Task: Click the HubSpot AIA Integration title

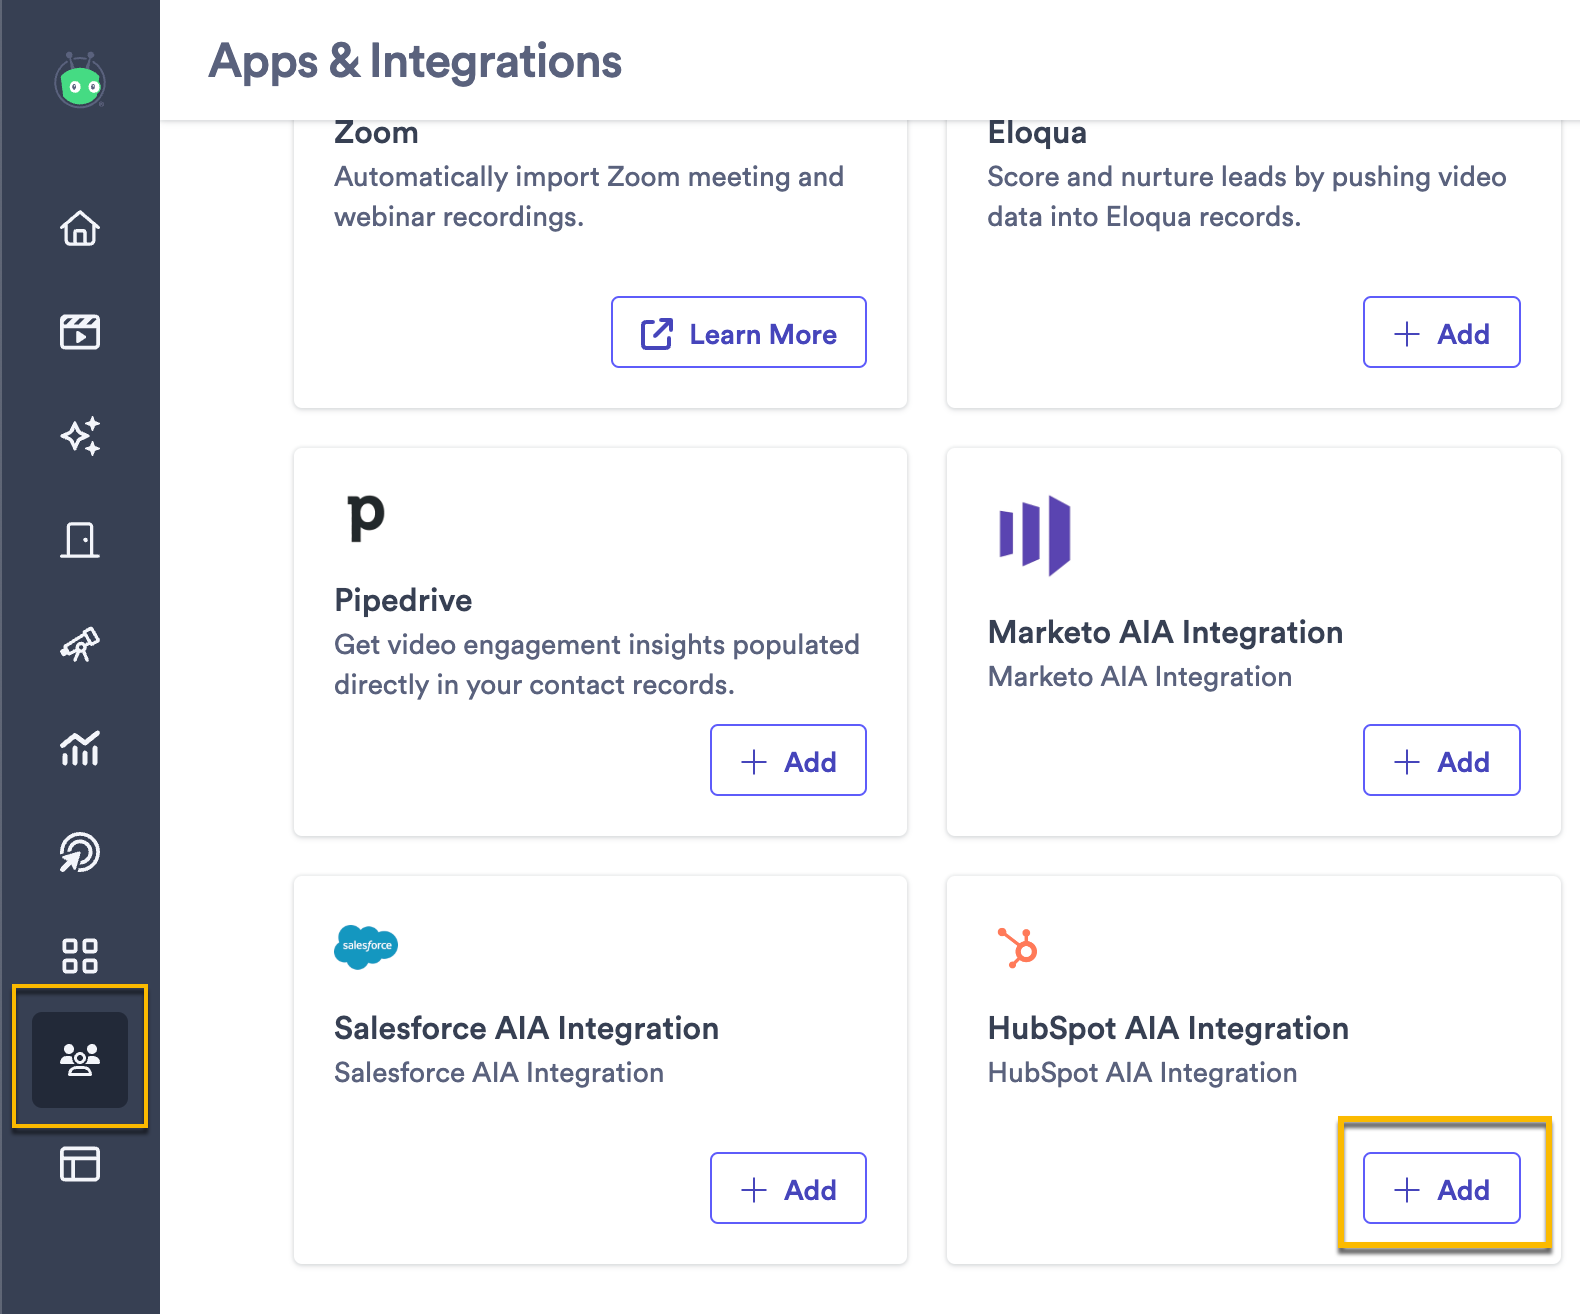Action: click(x=1168, y=1028)
